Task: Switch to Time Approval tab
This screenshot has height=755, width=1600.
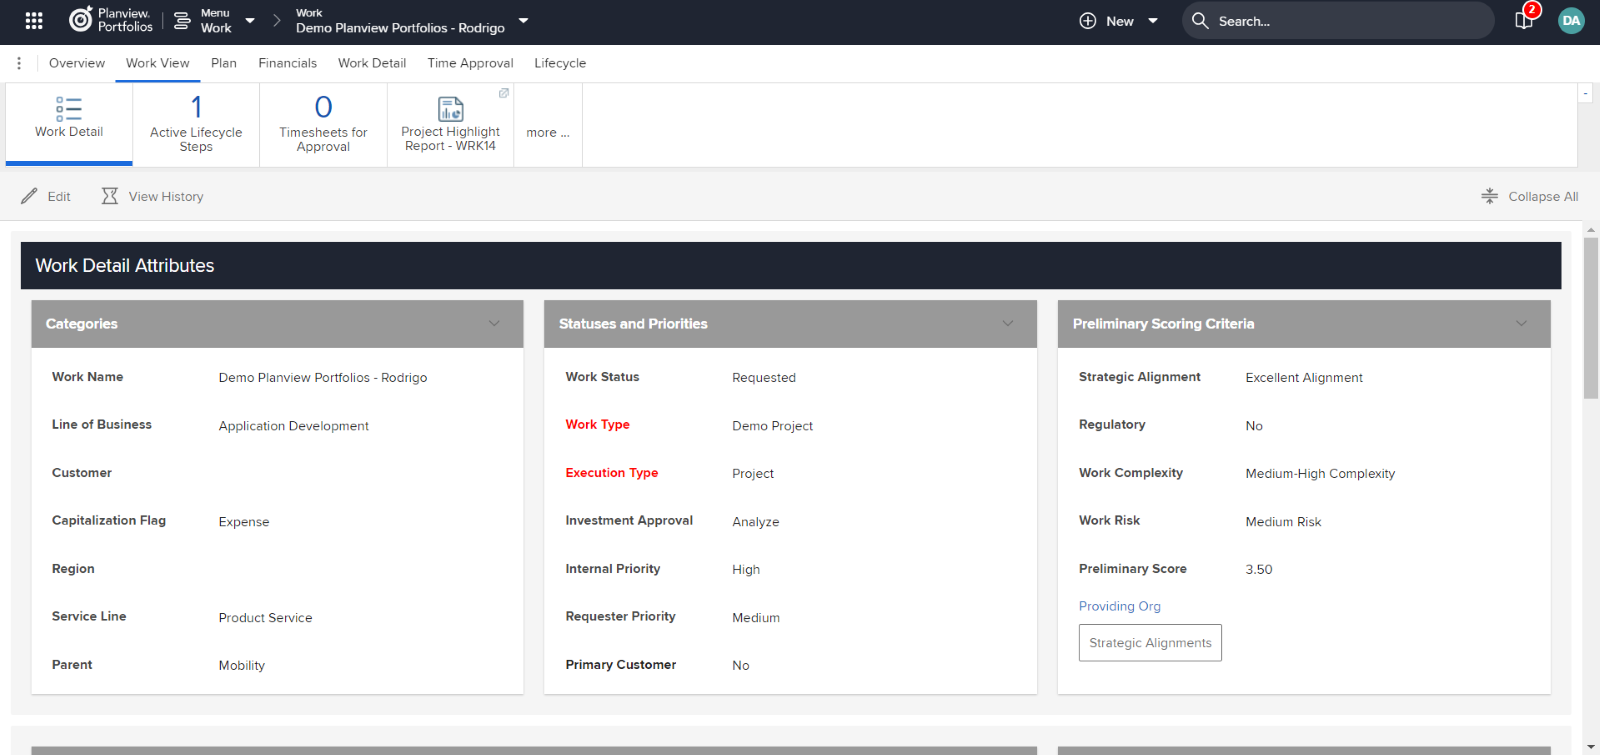Action: coord(471,63)
